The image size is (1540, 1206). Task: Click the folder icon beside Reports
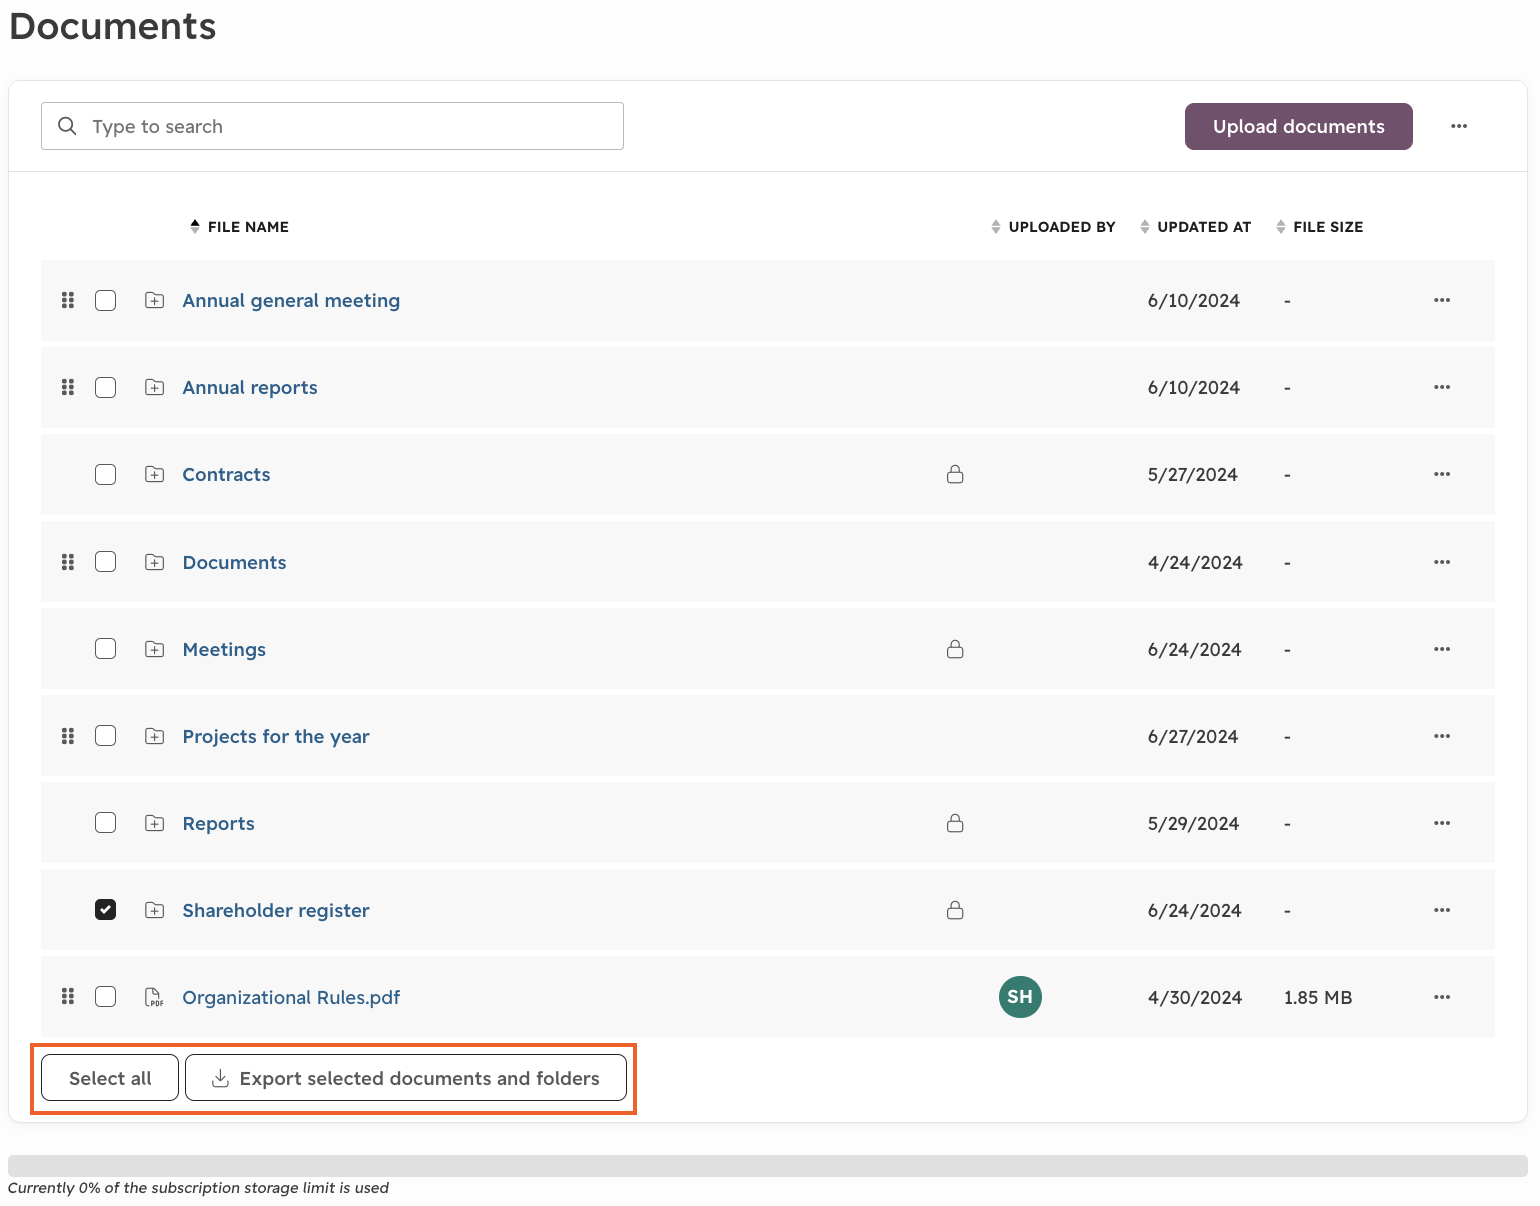[154, 823]
